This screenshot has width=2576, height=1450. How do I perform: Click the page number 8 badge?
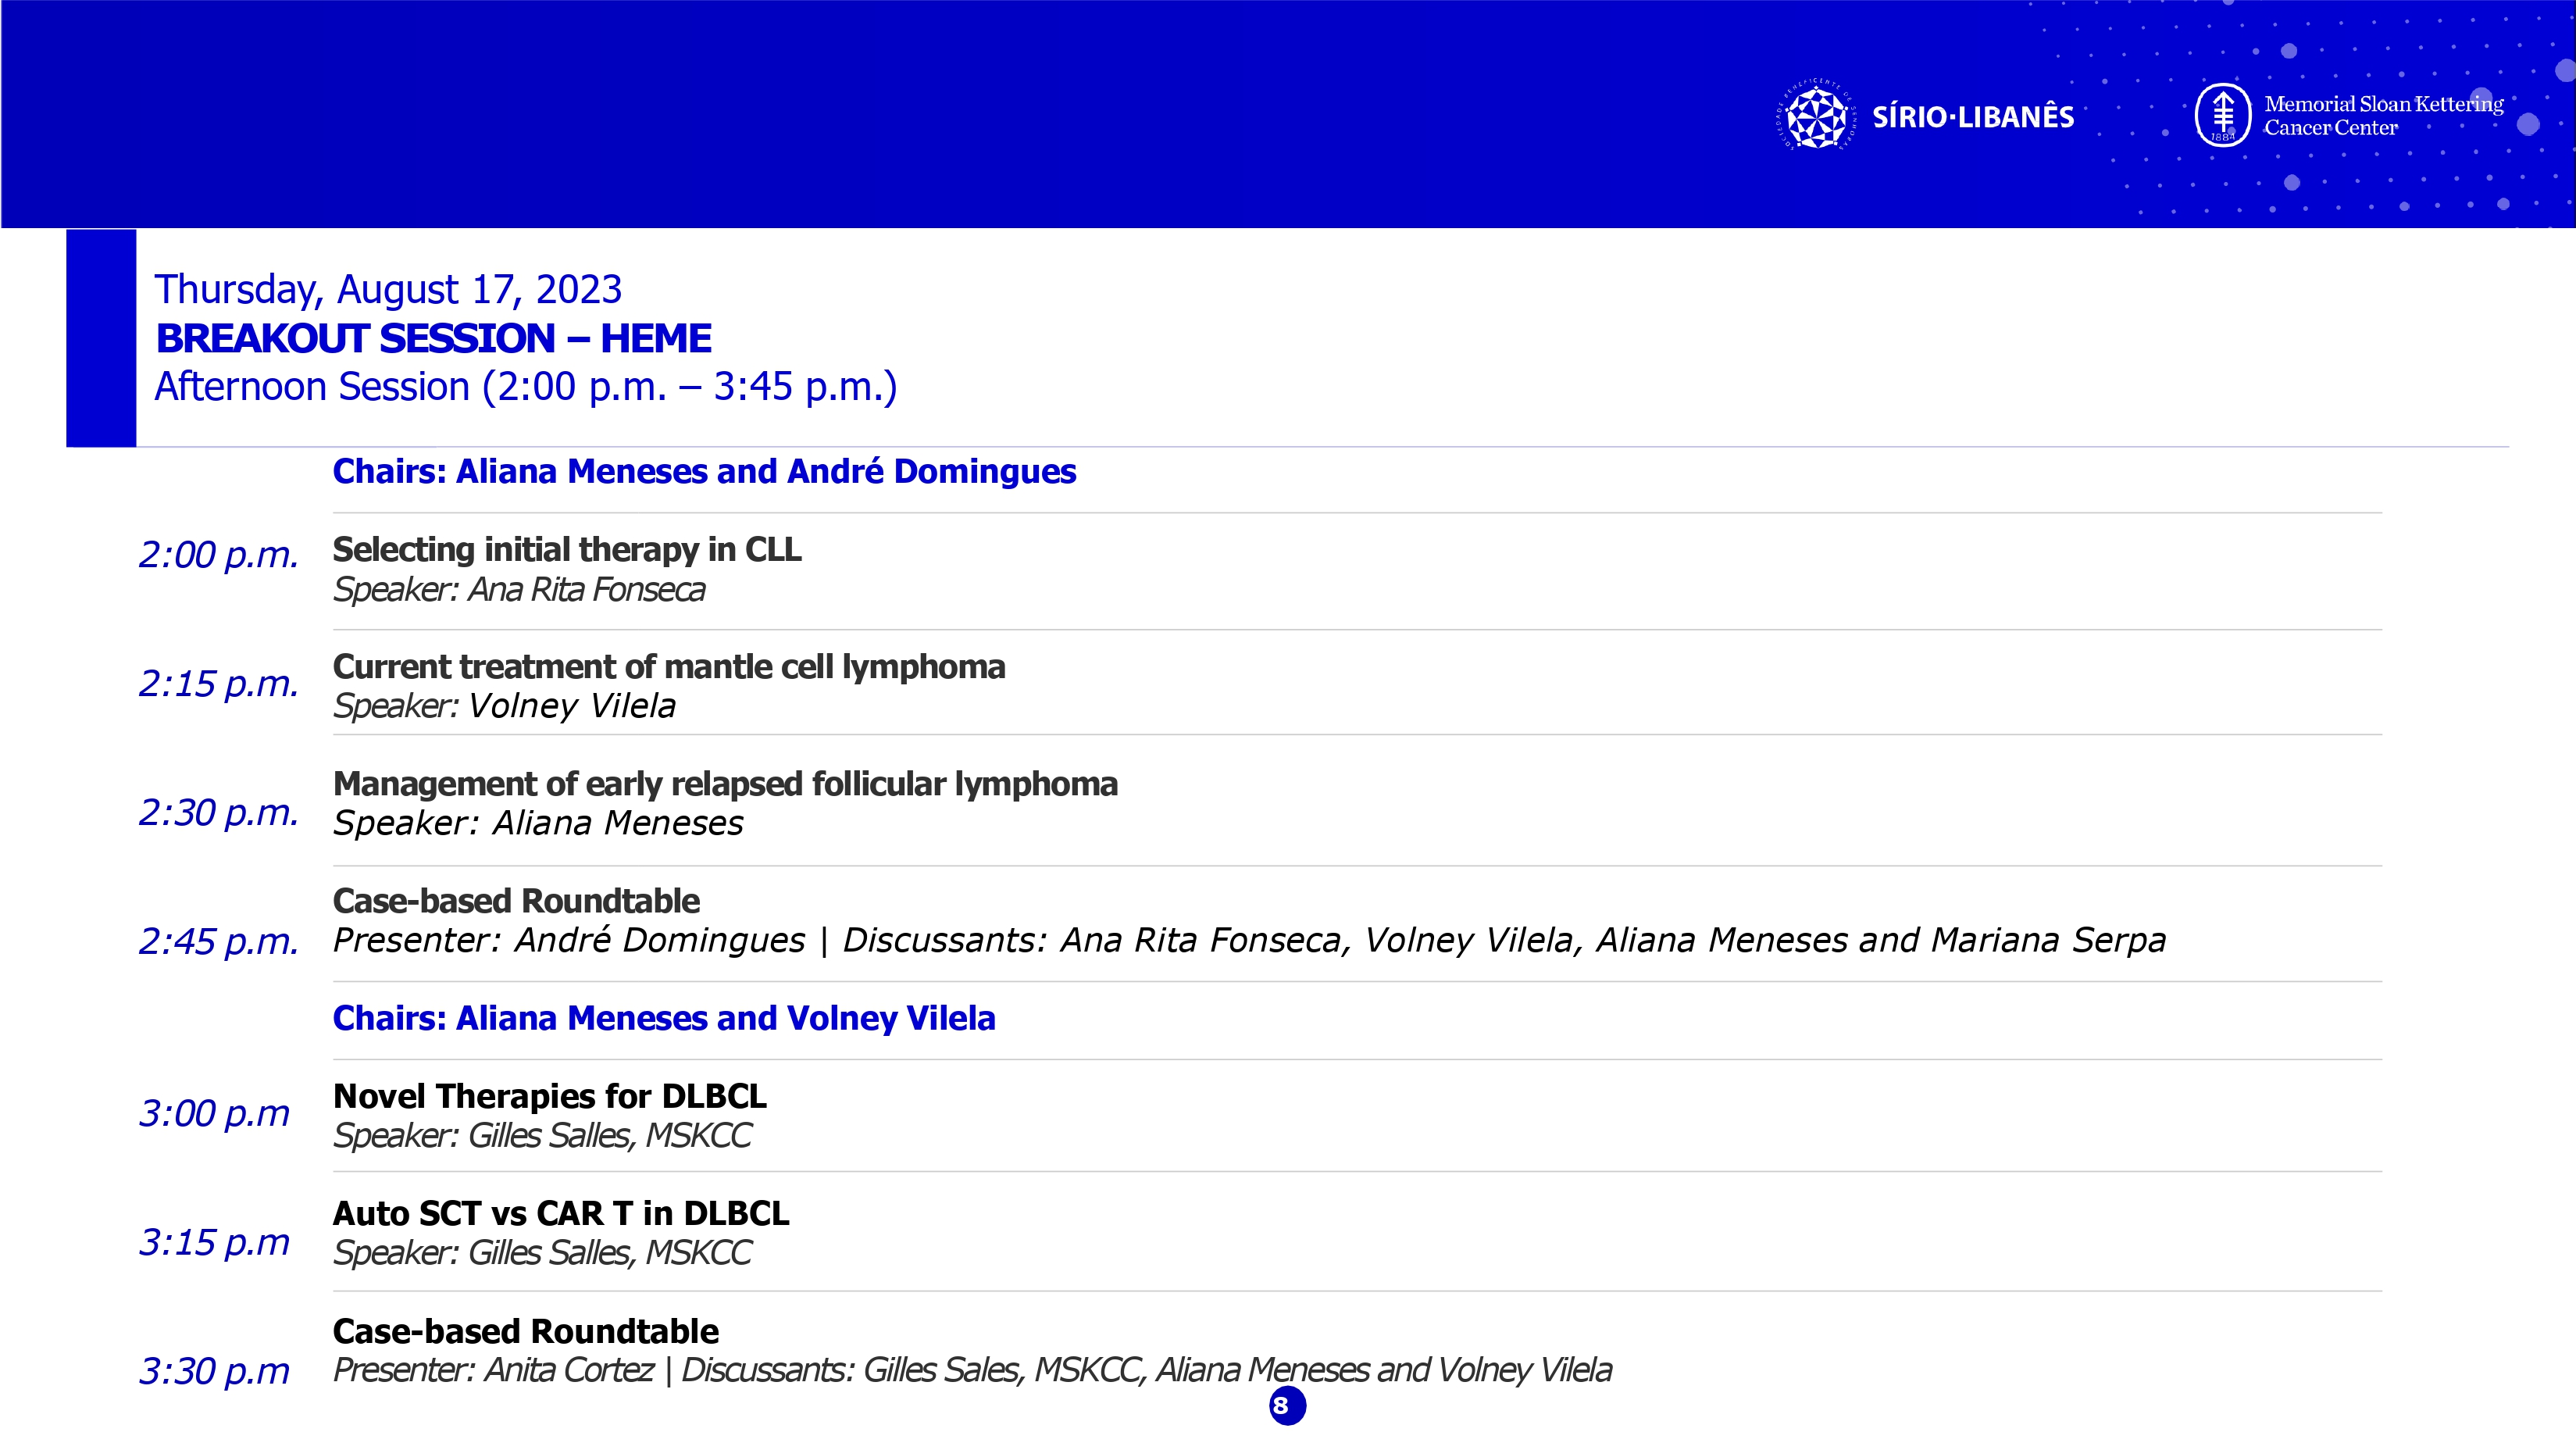point(1287,1405)
